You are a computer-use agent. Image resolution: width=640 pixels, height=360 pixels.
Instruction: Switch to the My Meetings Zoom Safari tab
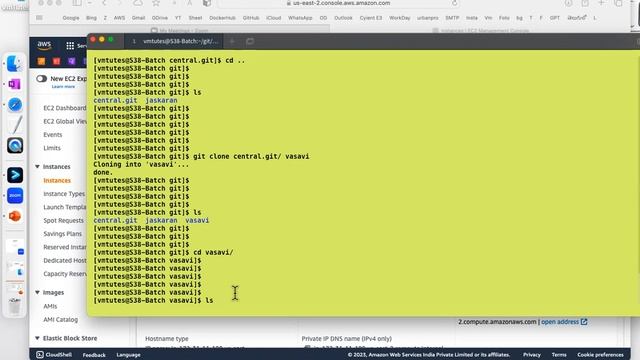click(180, 31)
